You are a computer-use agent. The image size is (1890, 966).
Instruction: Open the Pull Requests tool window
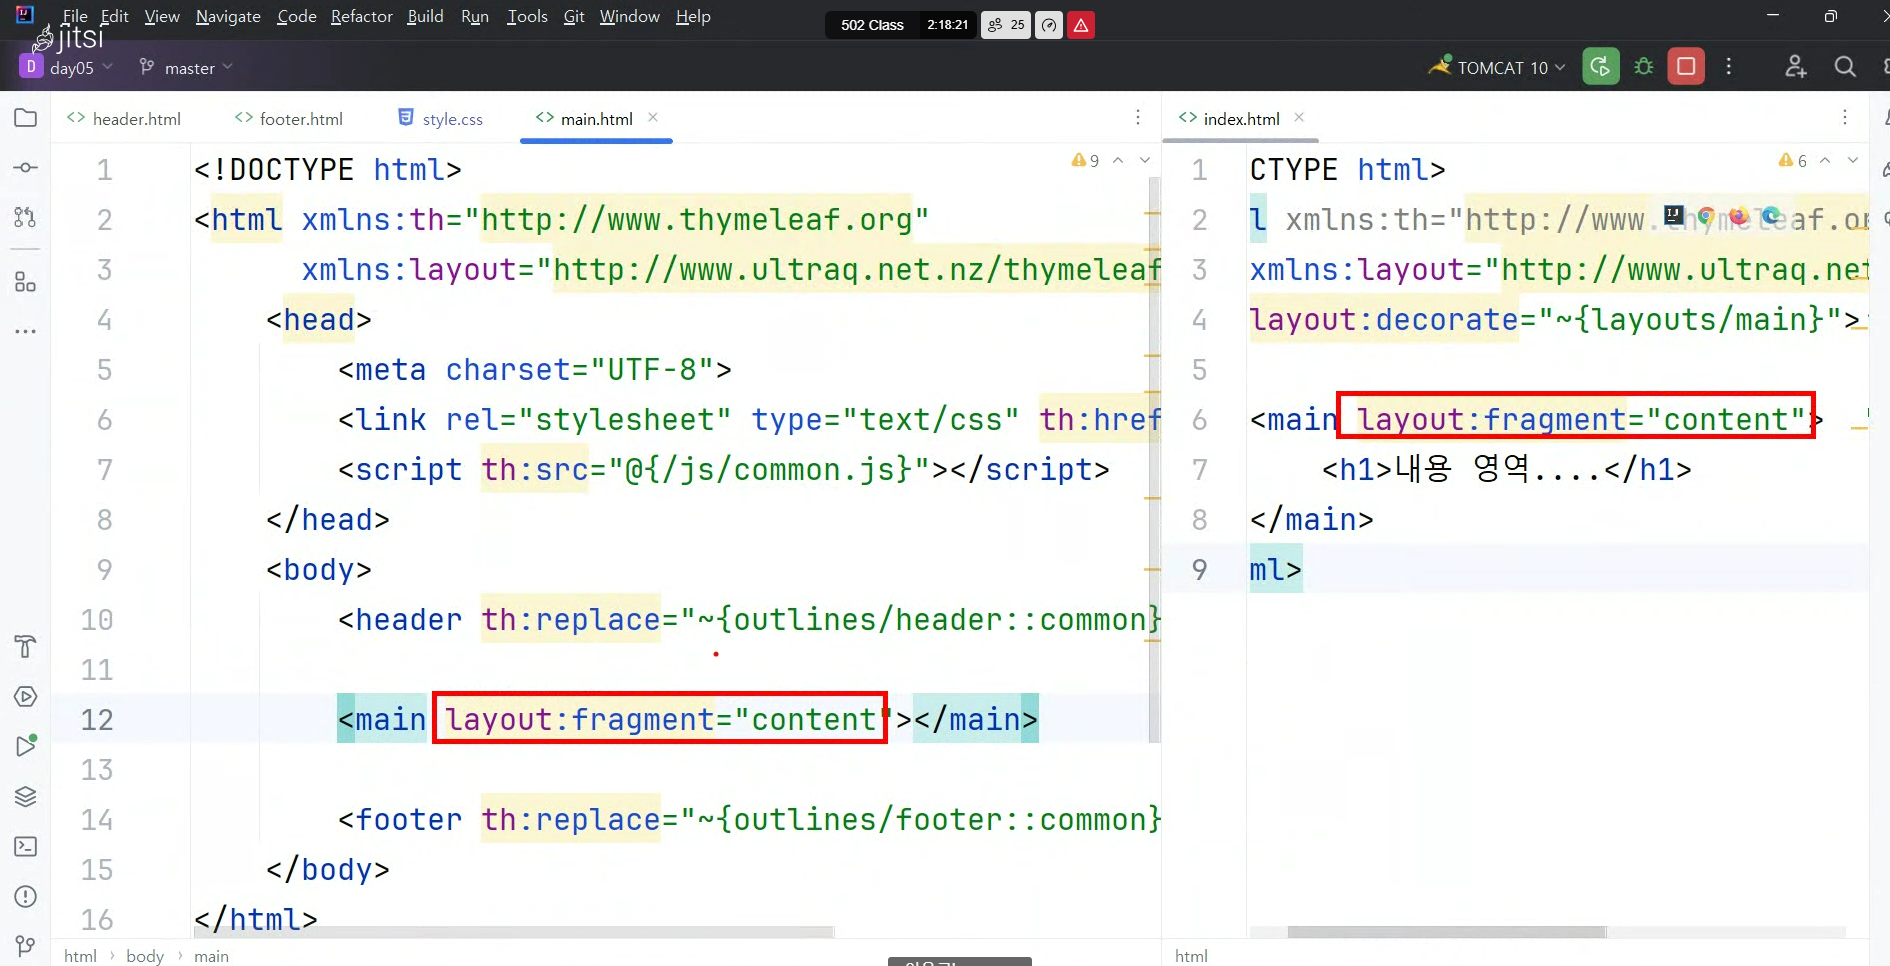tap(26, 217)
